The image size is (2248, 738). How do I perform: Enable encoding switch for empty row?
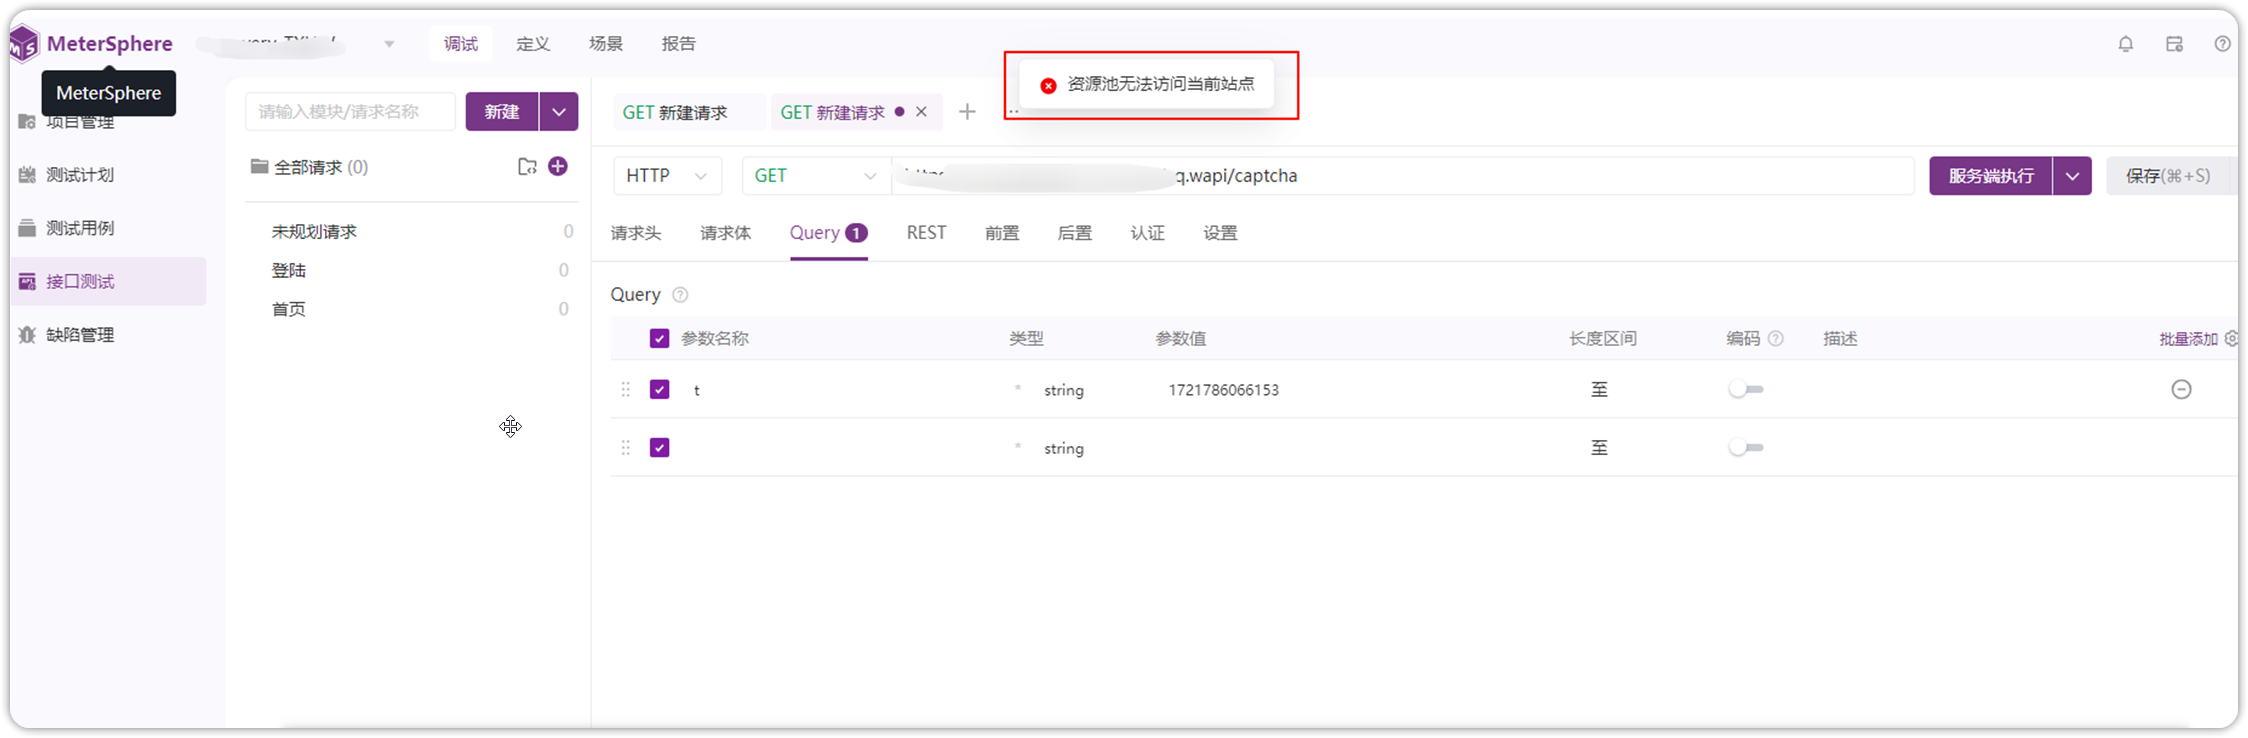[1746, 448]
